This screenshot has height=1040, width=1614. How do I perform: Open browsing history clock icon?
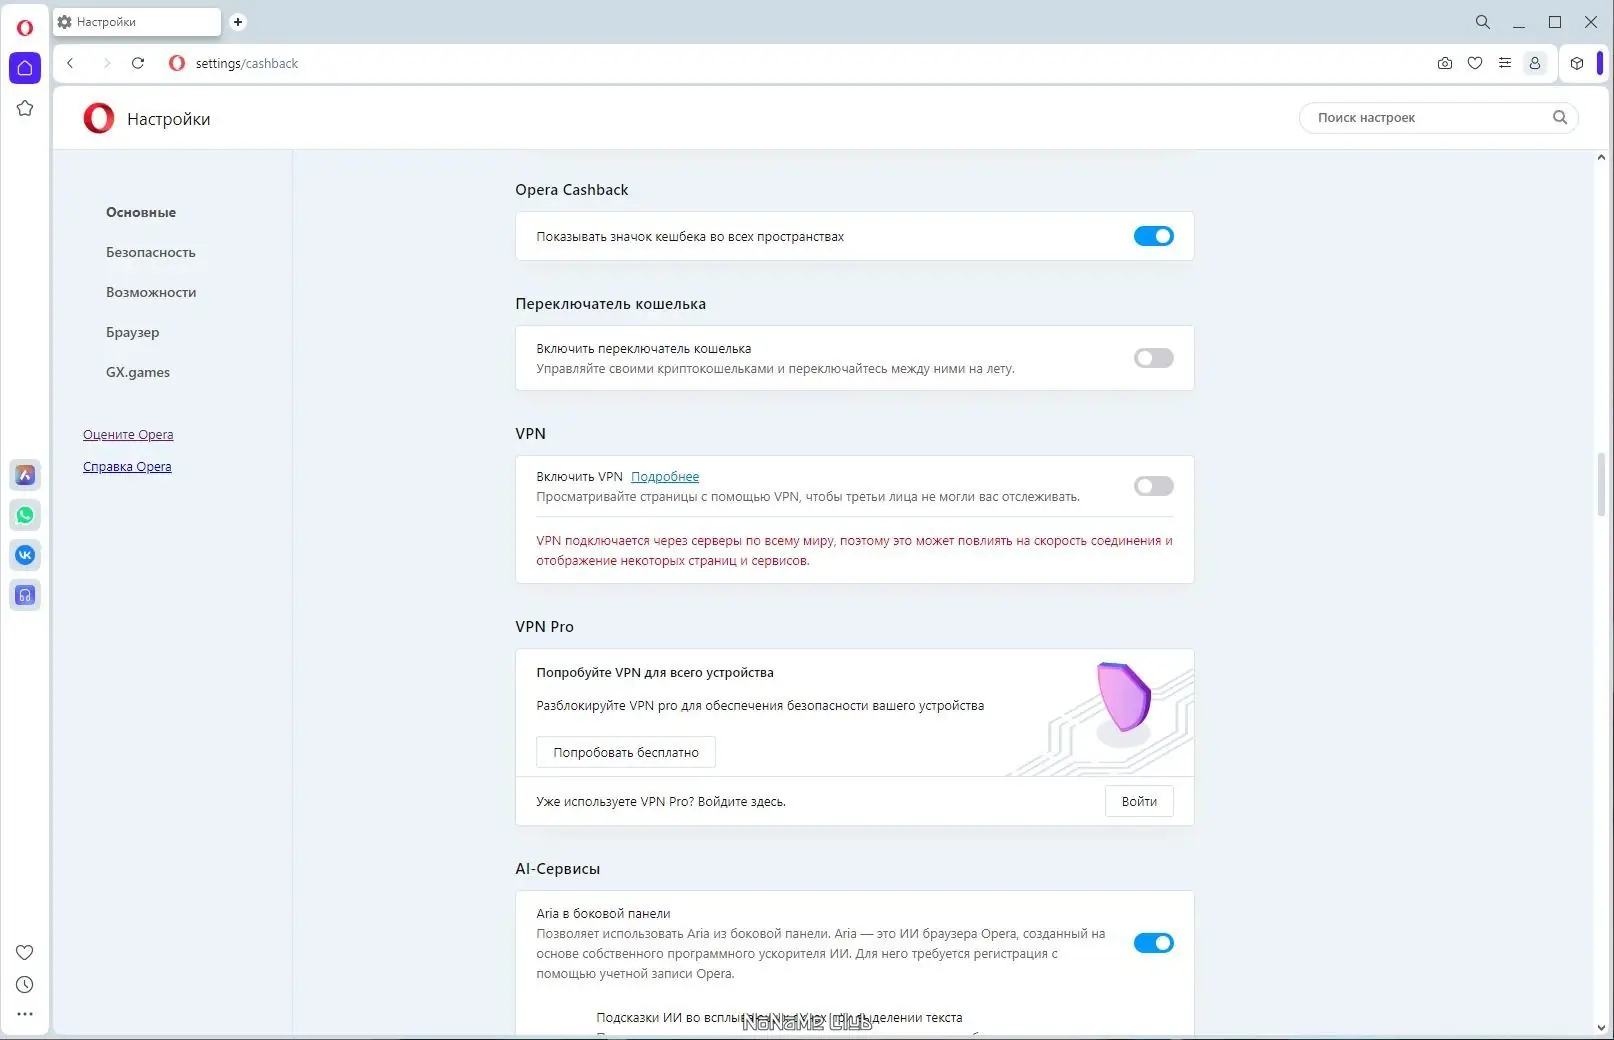pyautogui.click(x=25, y=984)
